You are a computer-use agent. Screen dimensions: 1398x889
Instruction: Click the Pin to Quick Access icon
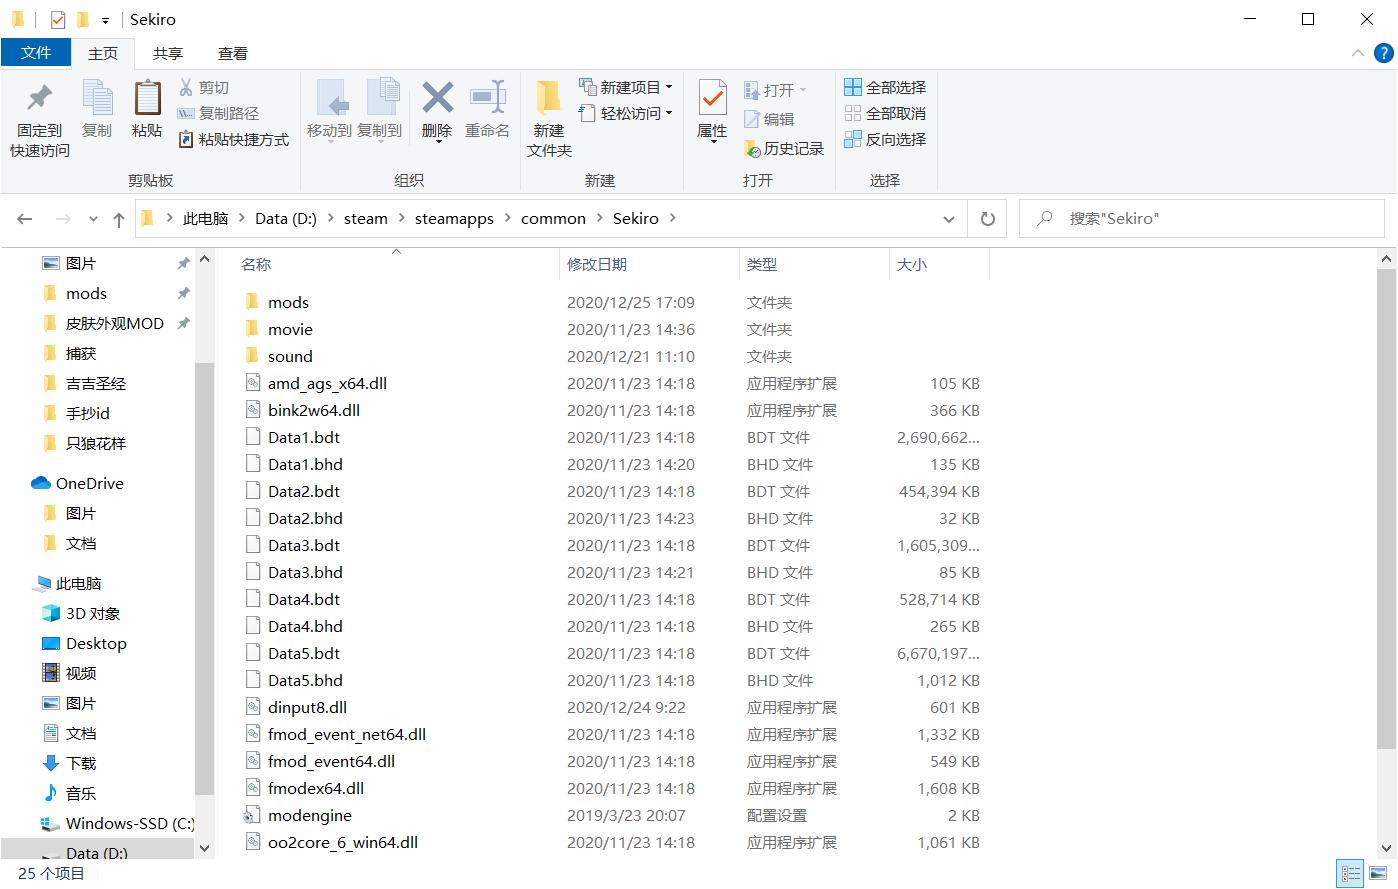[x=39, y=99]
